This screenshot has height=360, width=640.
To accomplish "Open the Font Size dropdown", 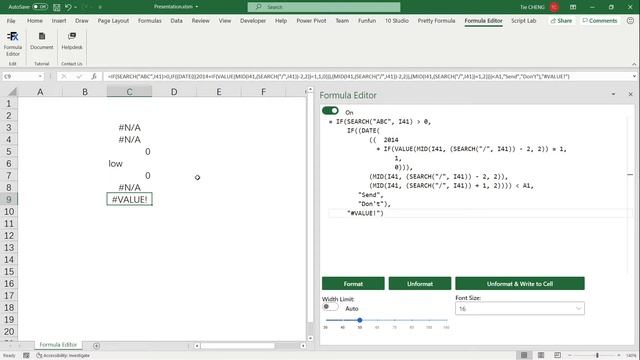I will (x=520, y=309).
